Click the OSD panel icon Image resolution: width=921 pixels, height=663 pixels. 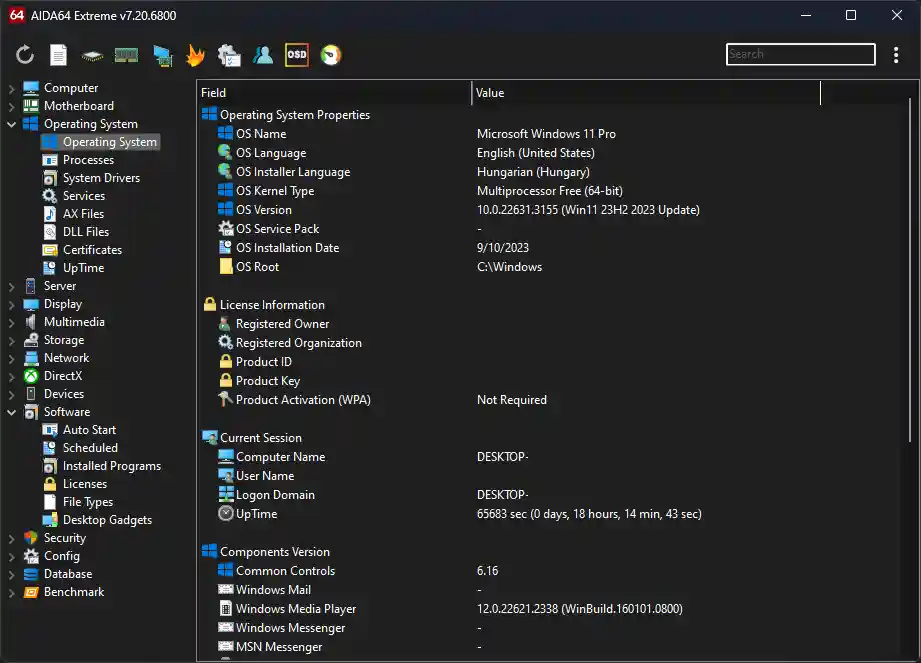296,55
